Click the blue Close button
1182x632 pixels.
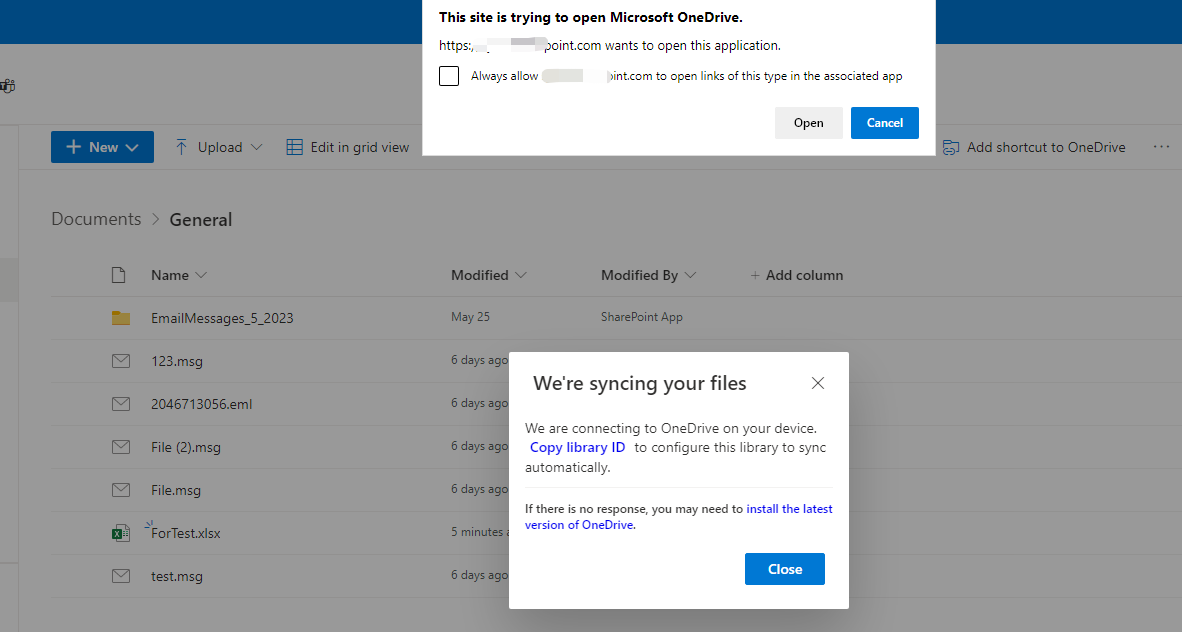click(x=785, y=569)
